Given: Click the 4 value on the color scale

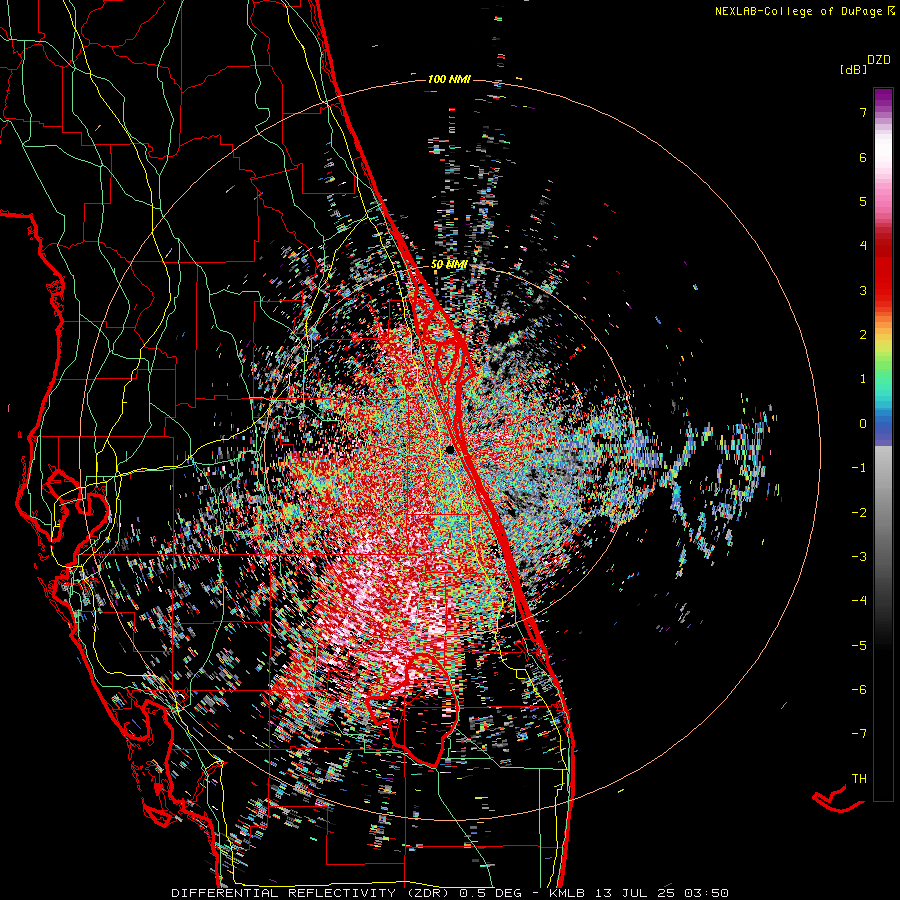Looking at the screenshot, I should click(x=863, y=246).
